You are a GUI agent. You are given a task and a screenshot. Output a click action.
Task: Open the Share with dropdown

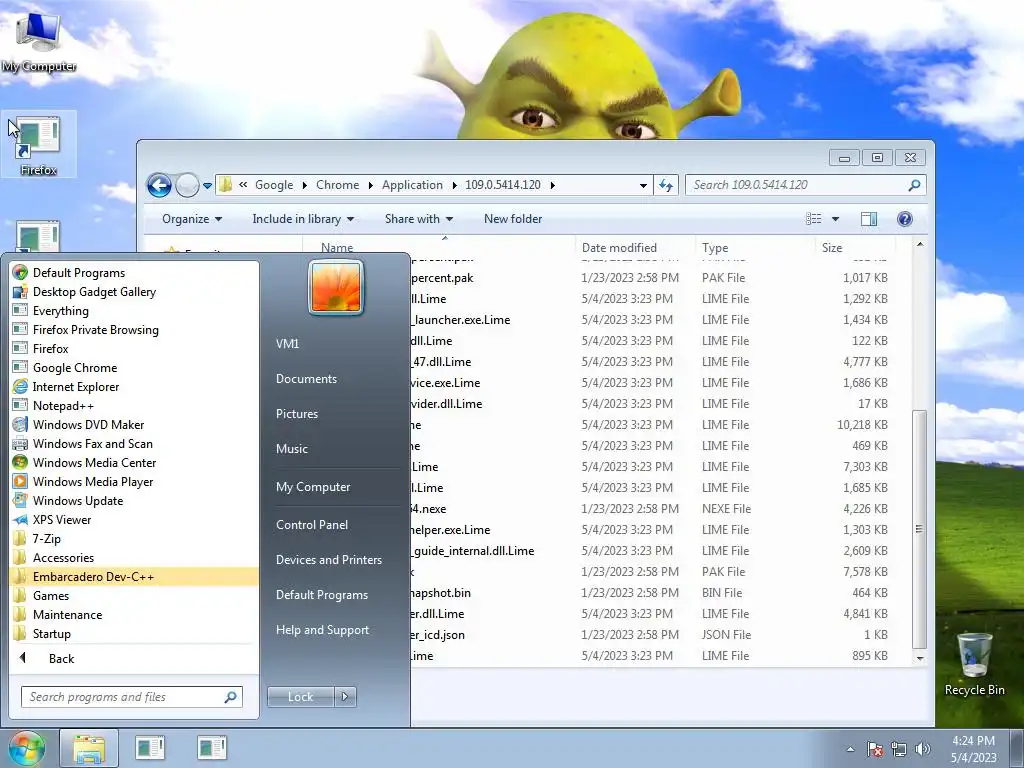tap(419, 219)
